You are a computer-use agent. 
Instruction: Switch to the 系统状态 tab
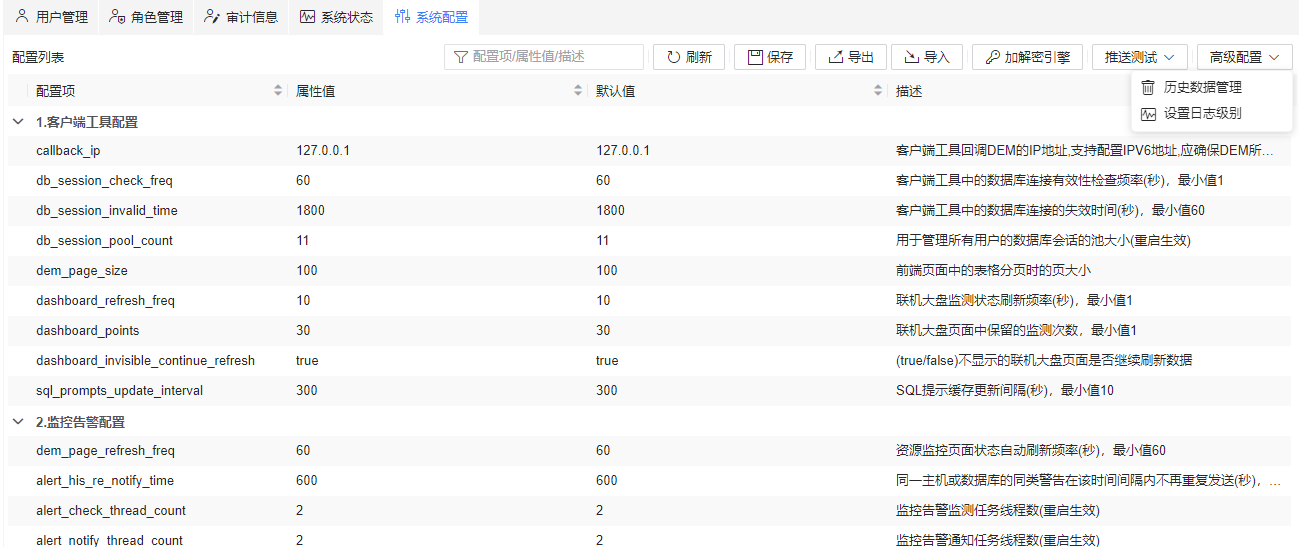[336, 17]
